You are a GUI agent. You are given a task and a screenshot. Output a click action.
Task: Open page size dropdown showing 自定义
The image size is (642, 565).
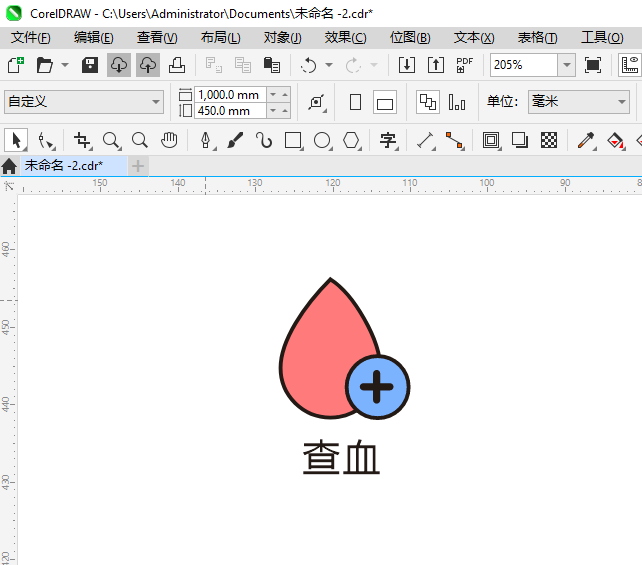[x=84, y=102]
